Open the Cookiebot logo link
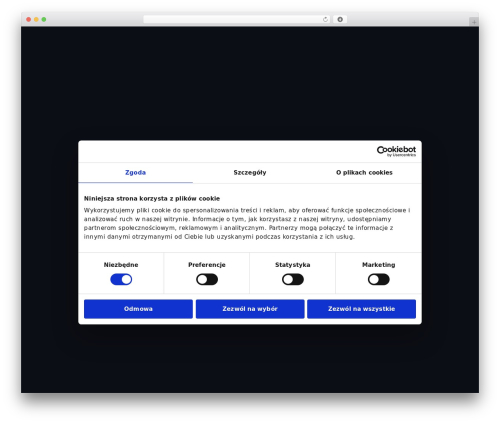500x423 pixels. coord(396,151)
